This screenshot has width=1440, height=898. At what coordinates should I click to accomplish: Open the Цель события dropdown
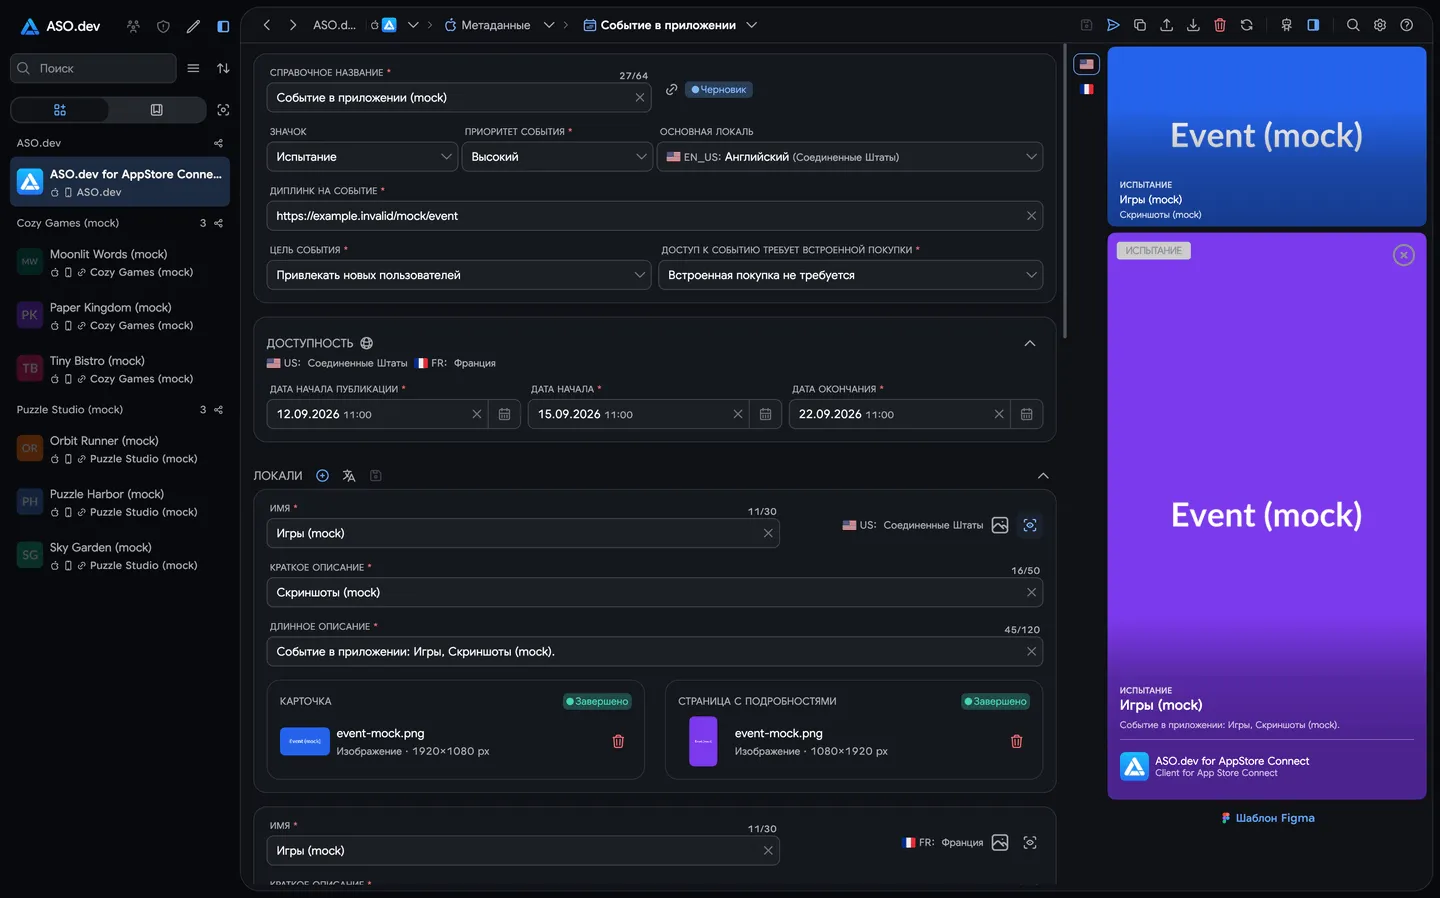pos(459,275)
